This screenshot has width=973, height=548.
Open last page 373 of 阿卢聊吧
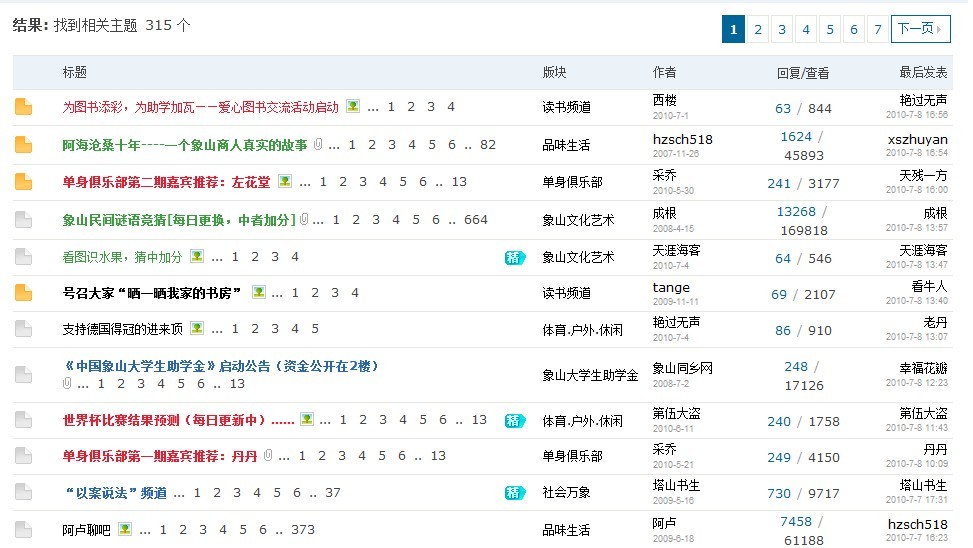[x=302, y=529]
